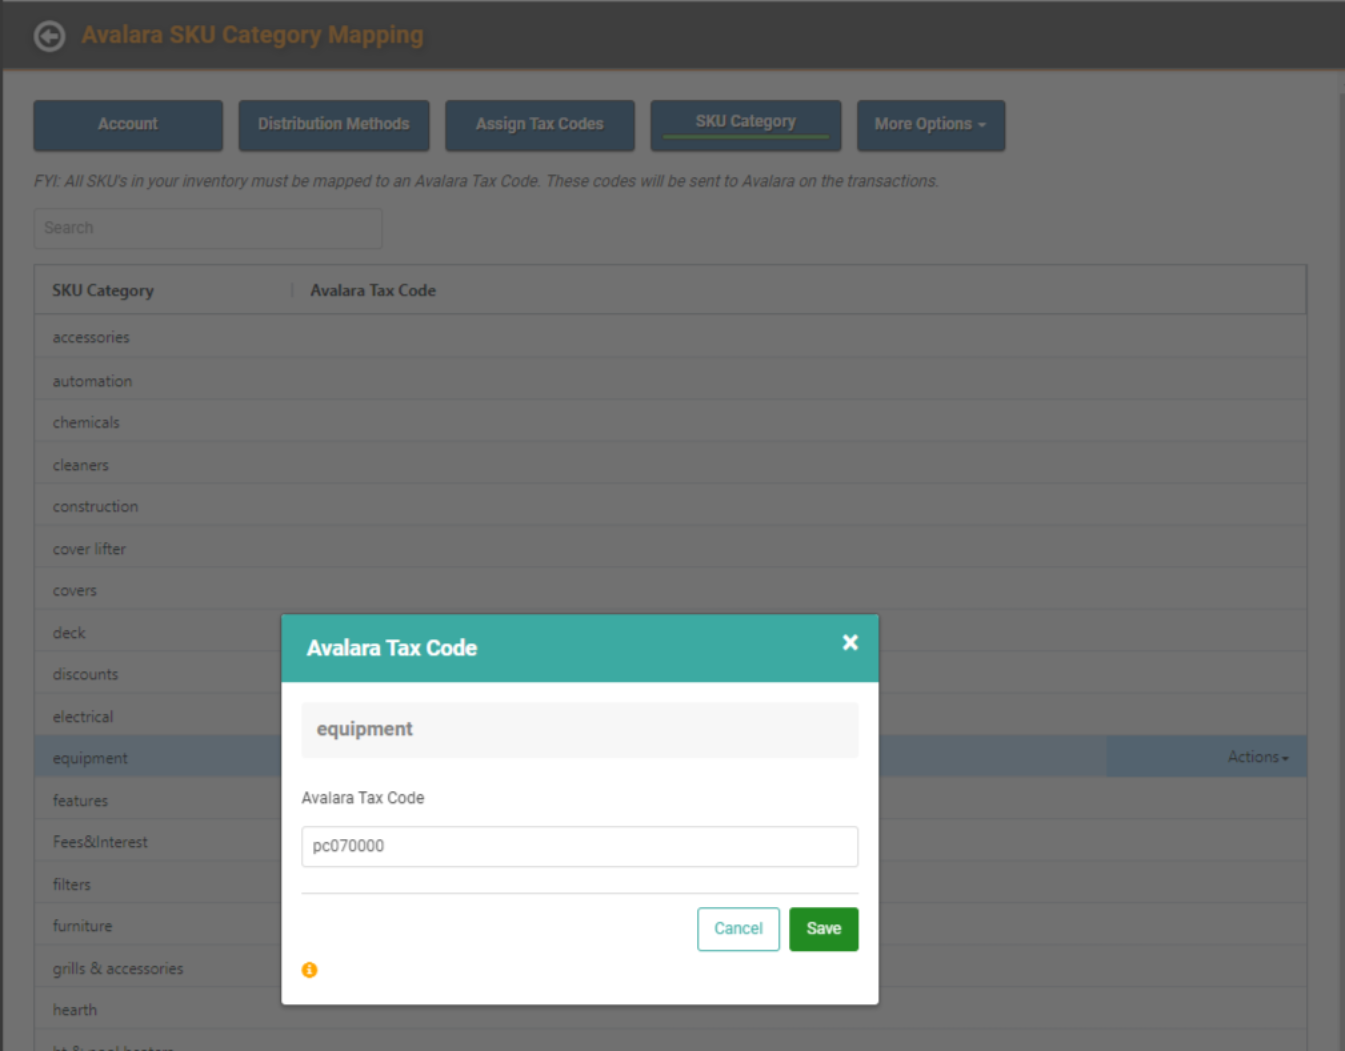This screenshot has height=1051, width=1345.
Task: Switch to Assign Tax Codes tab
Action: [x=540, y=125]
